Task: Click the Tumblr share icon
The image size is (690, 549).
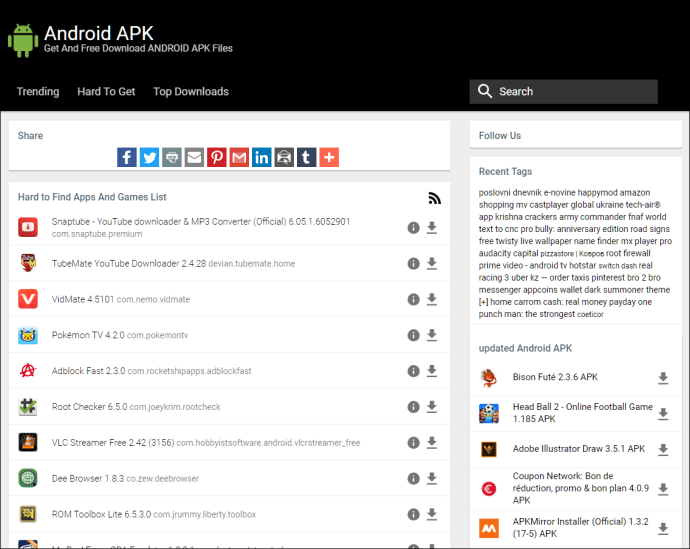Action: tap(306, 157)
